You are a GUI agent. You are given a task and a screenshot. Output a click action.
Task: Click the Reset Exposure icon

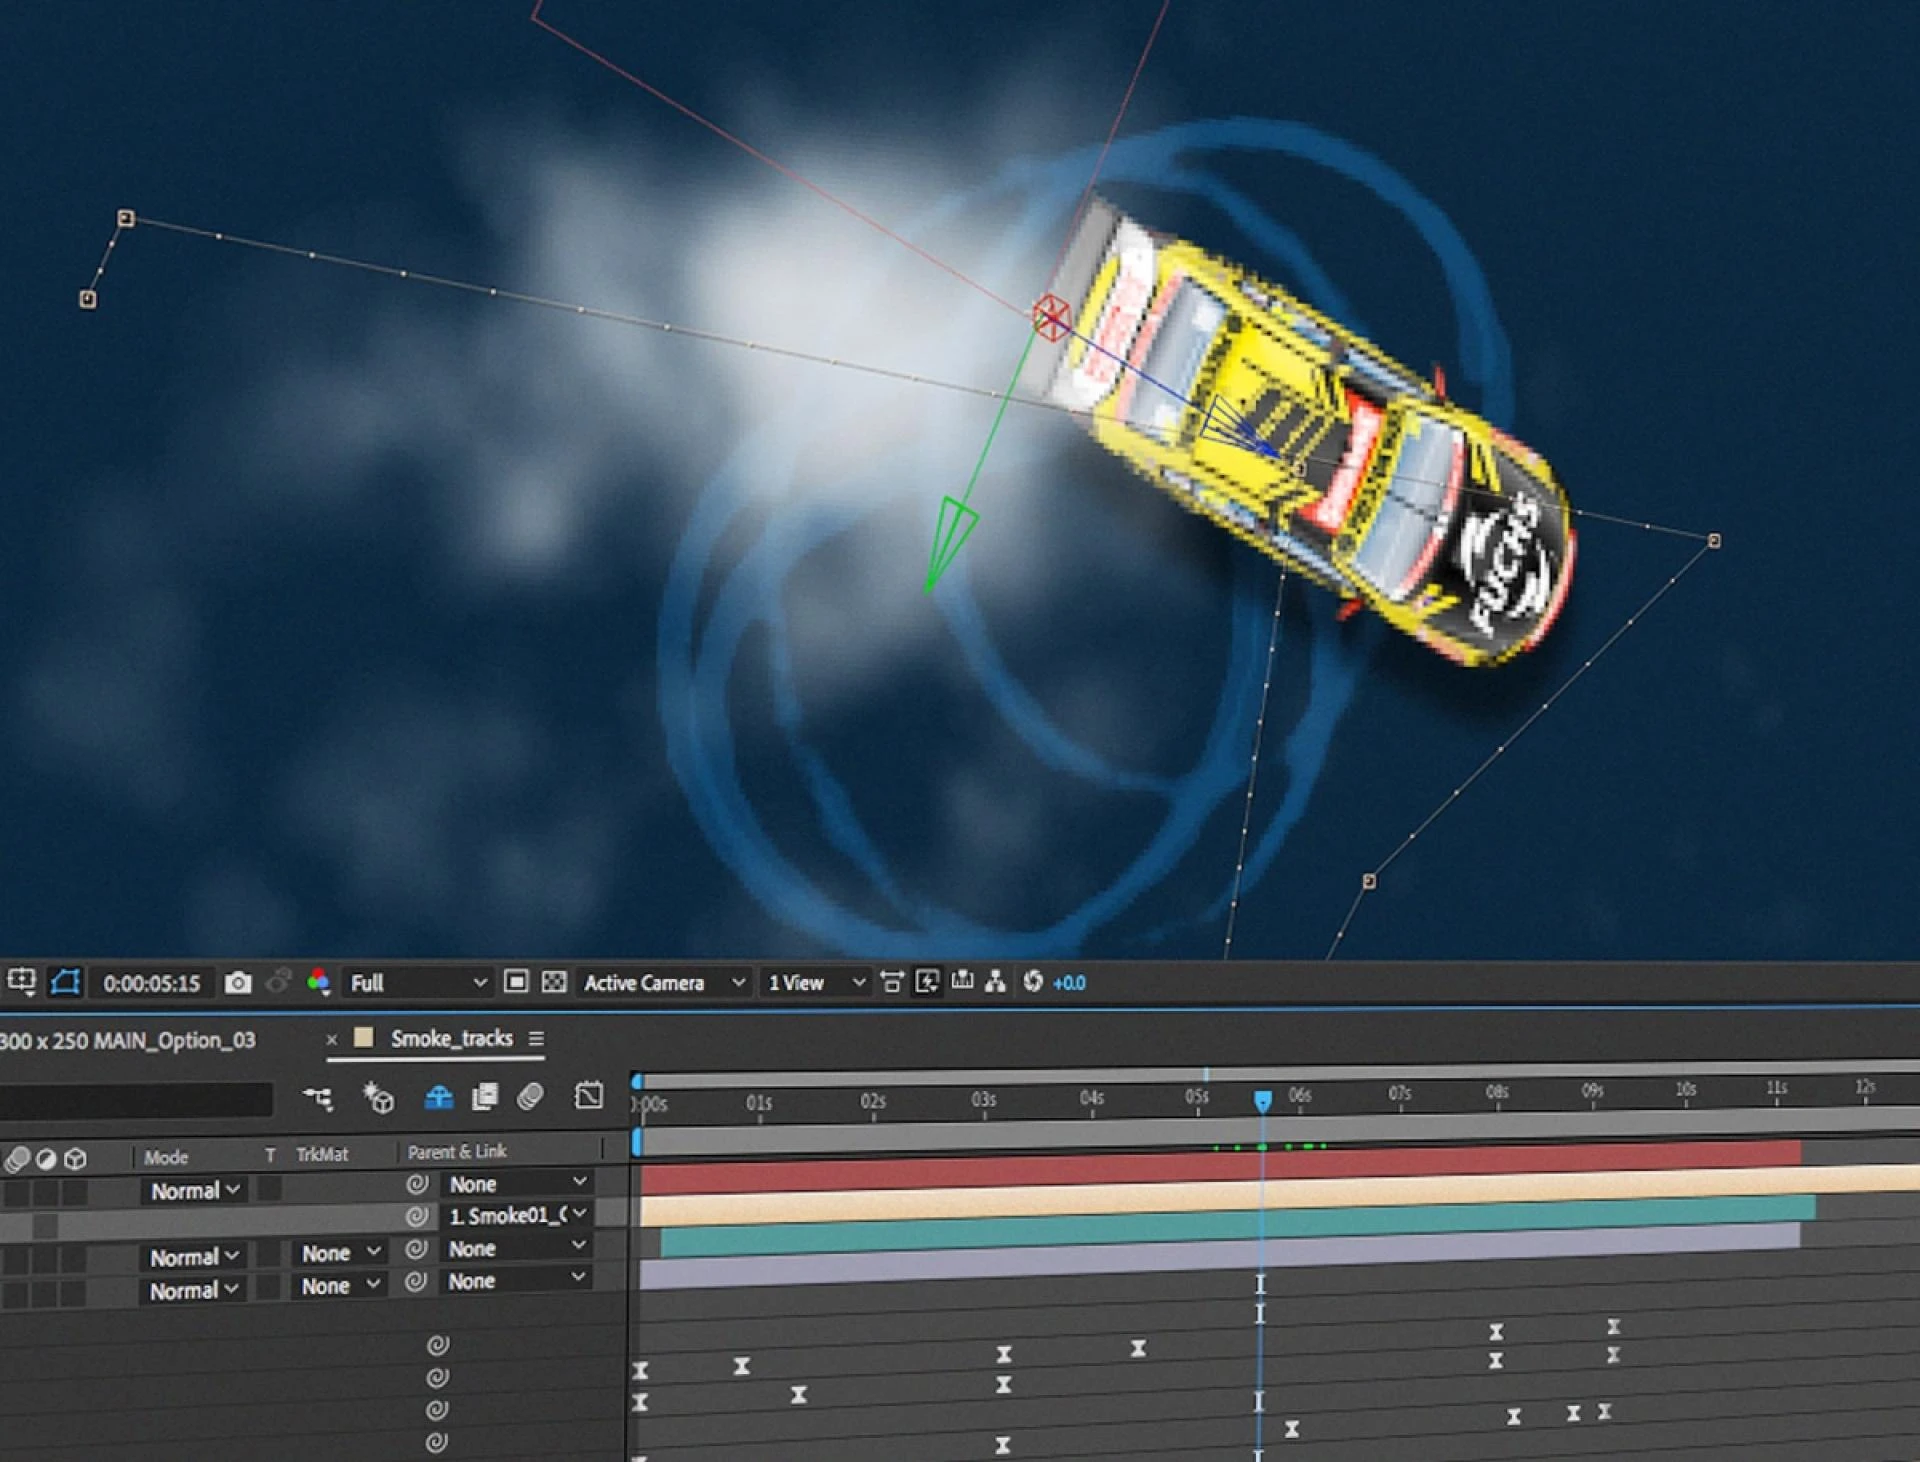point(1033,982)
